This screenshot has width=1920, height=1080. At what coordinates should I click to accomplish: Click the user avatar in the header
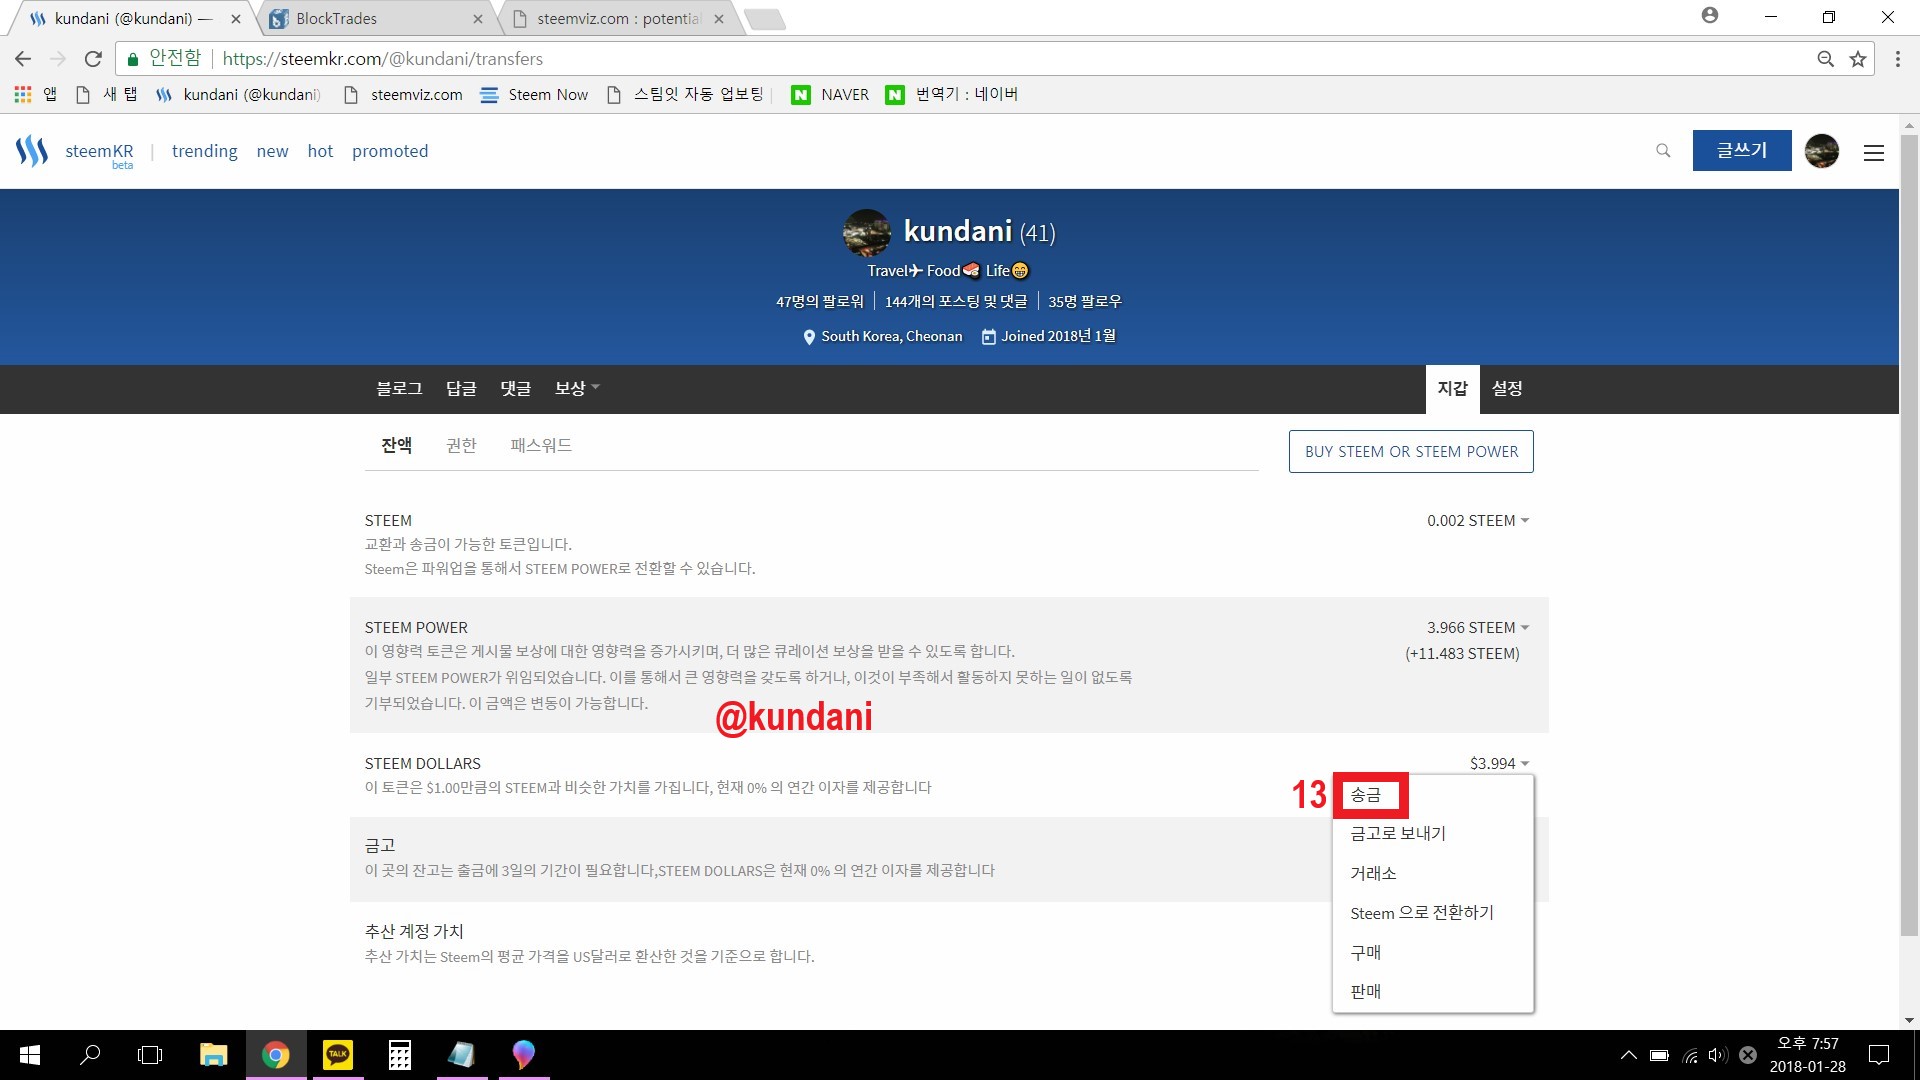(x=1822, y=151)
